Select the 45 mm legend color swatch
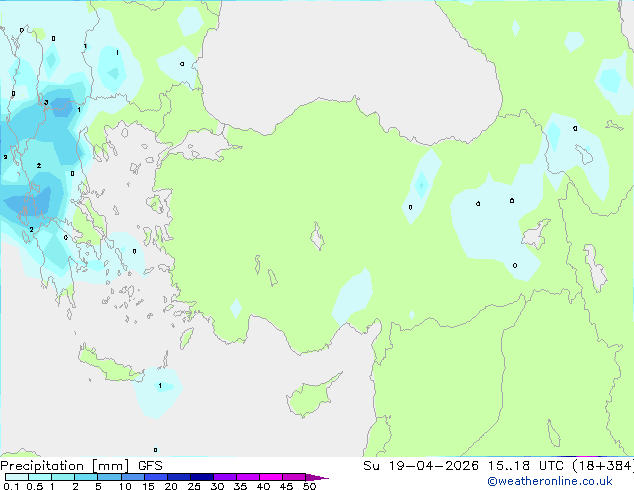The width and height of the screenshot is (634, 490). coord(294,477)
